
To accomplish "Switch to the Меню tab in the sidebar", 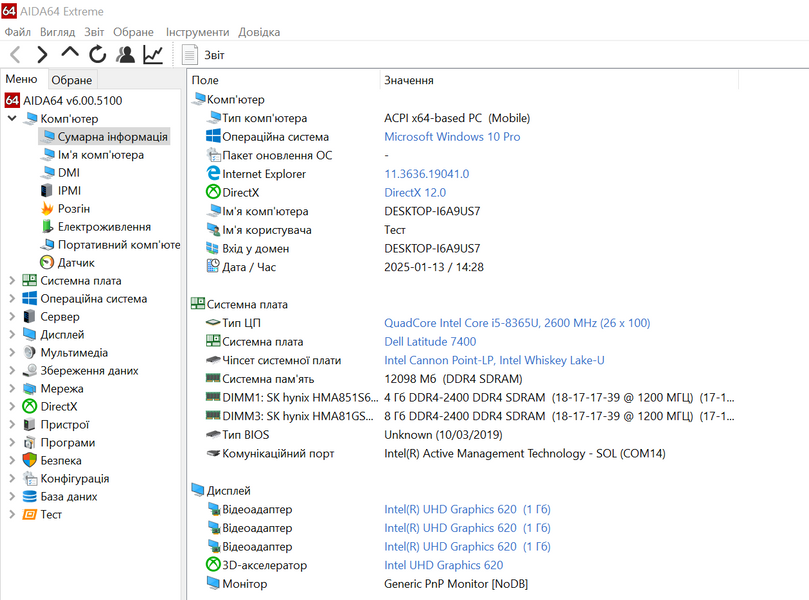I will tap(22, 79).
